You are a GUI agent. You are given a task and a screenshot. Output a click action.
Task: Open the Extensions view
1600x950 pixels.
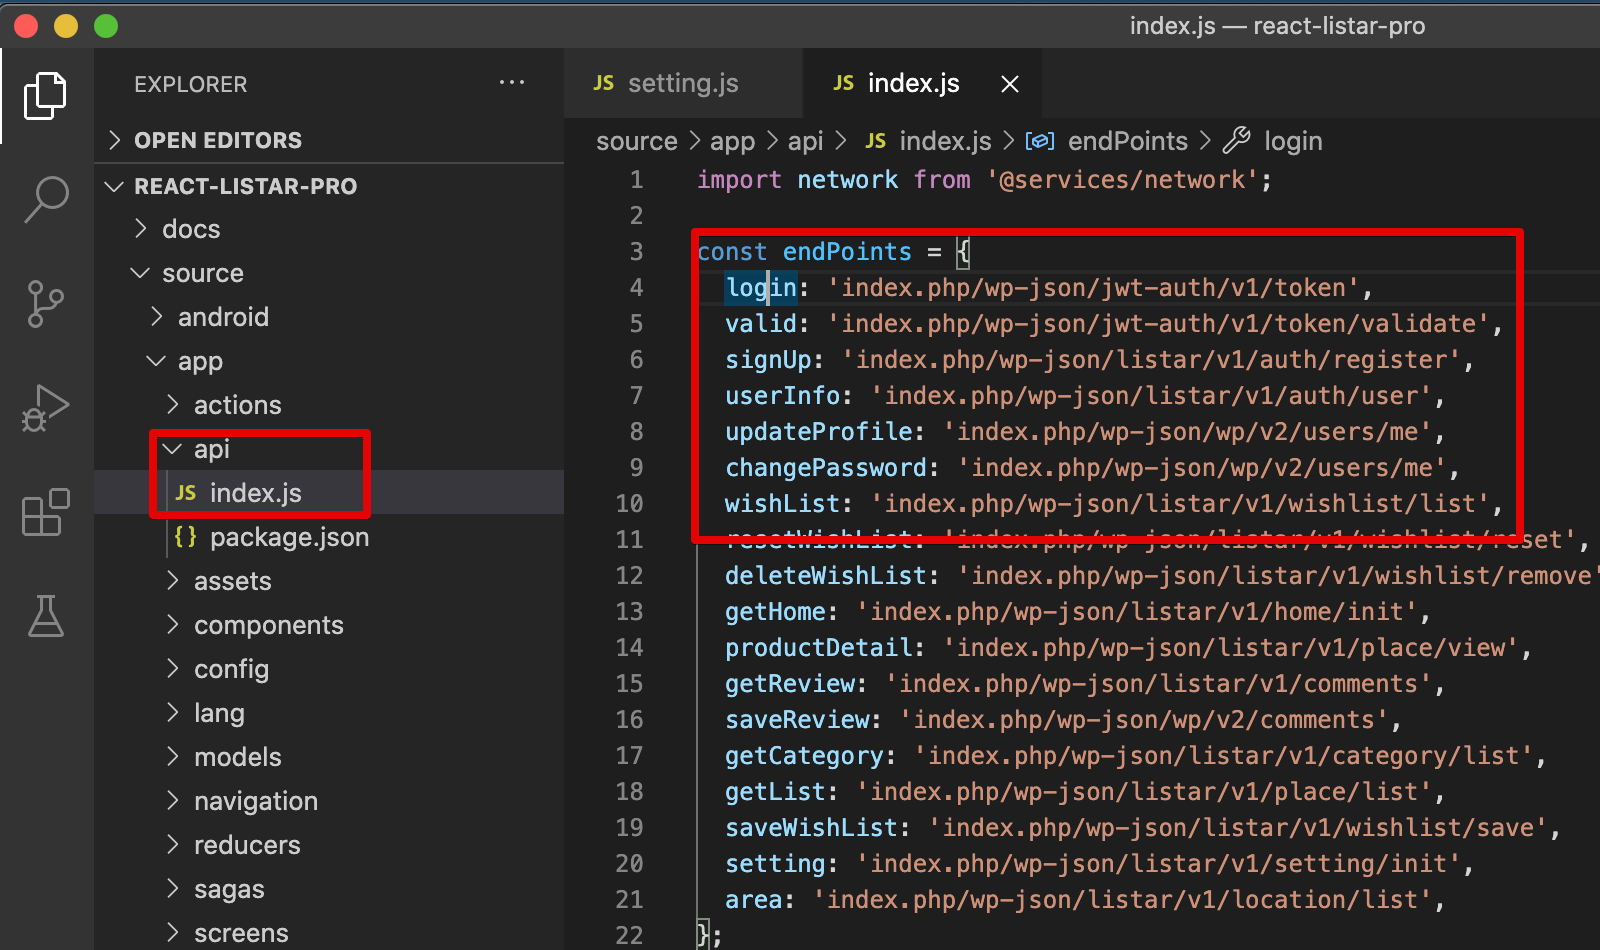pos(46,512)
